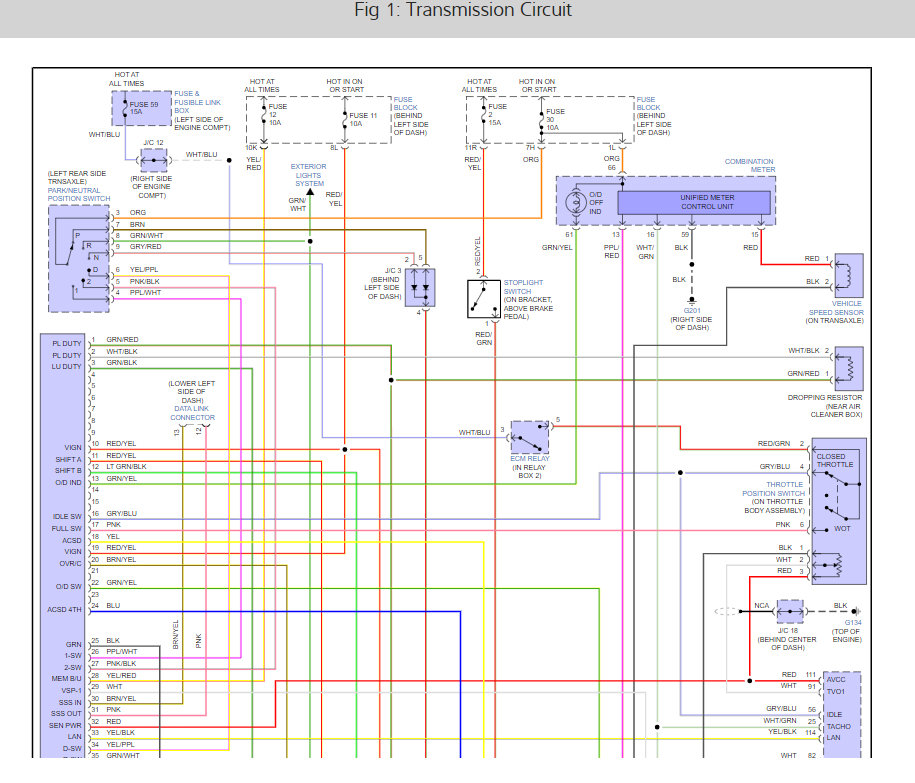The image size is (915, 783).
Task: Click the Fuse 11 10A fuse symbol
Action: coord(345,120)
